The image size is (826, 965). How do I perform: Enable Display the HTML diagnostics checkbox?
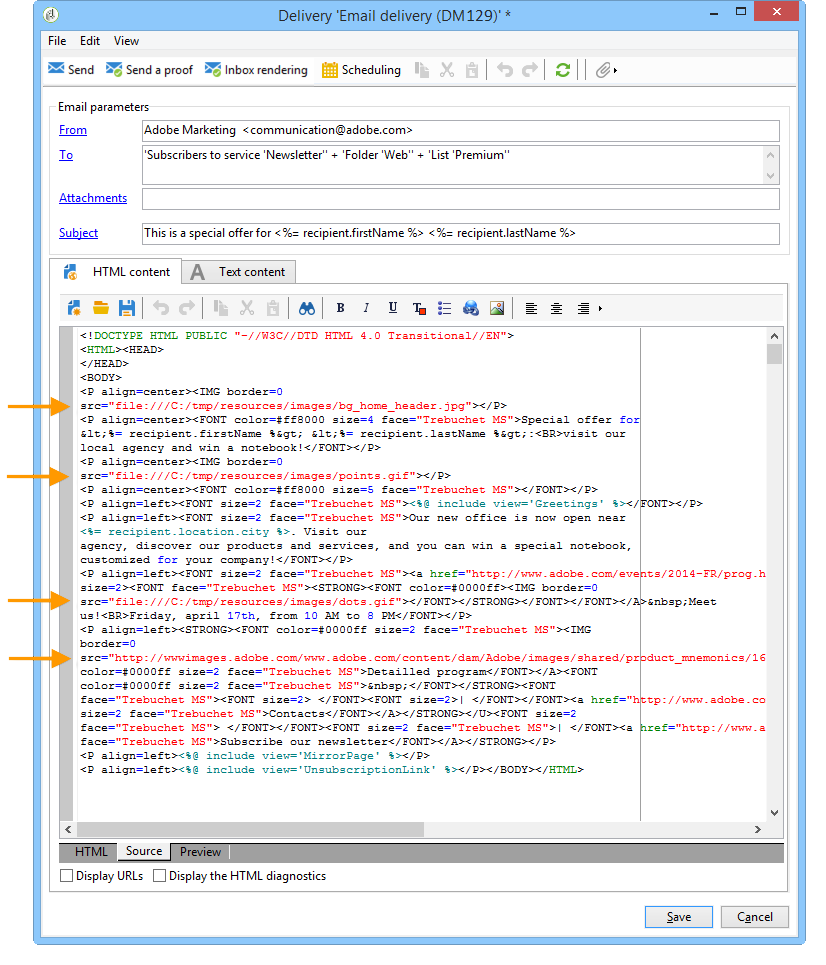pyautogui.click(x=159, y=875)
